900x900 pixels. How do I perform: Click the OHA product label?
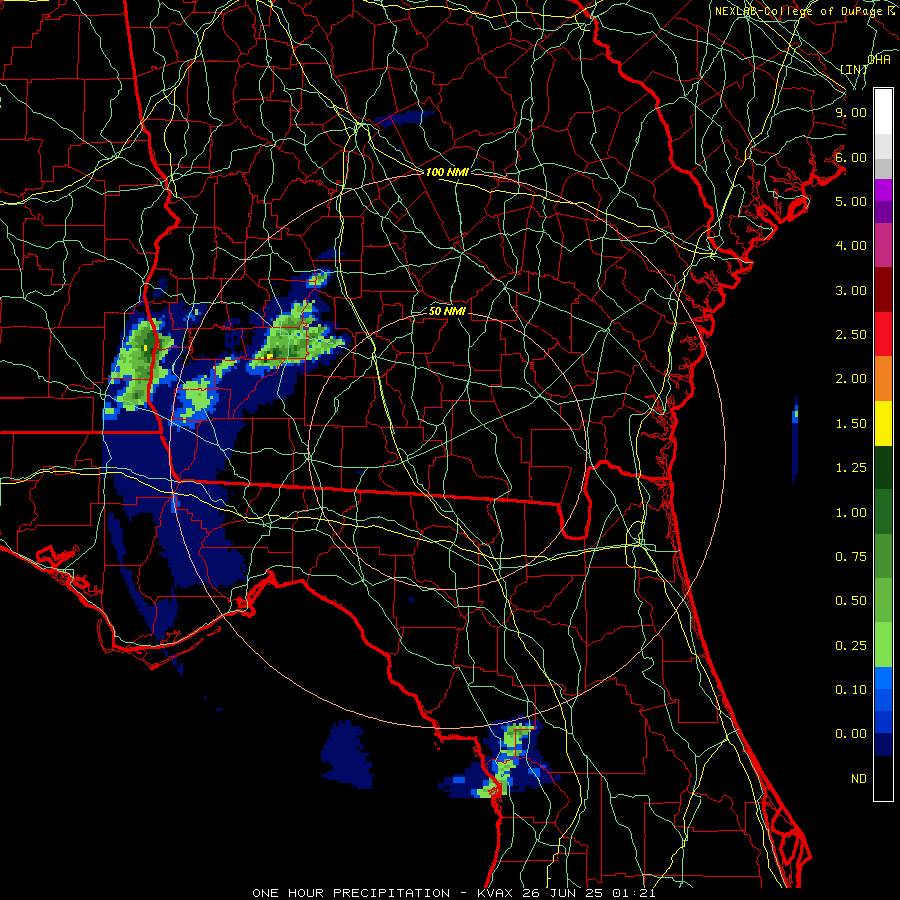(x=879, y=60)
